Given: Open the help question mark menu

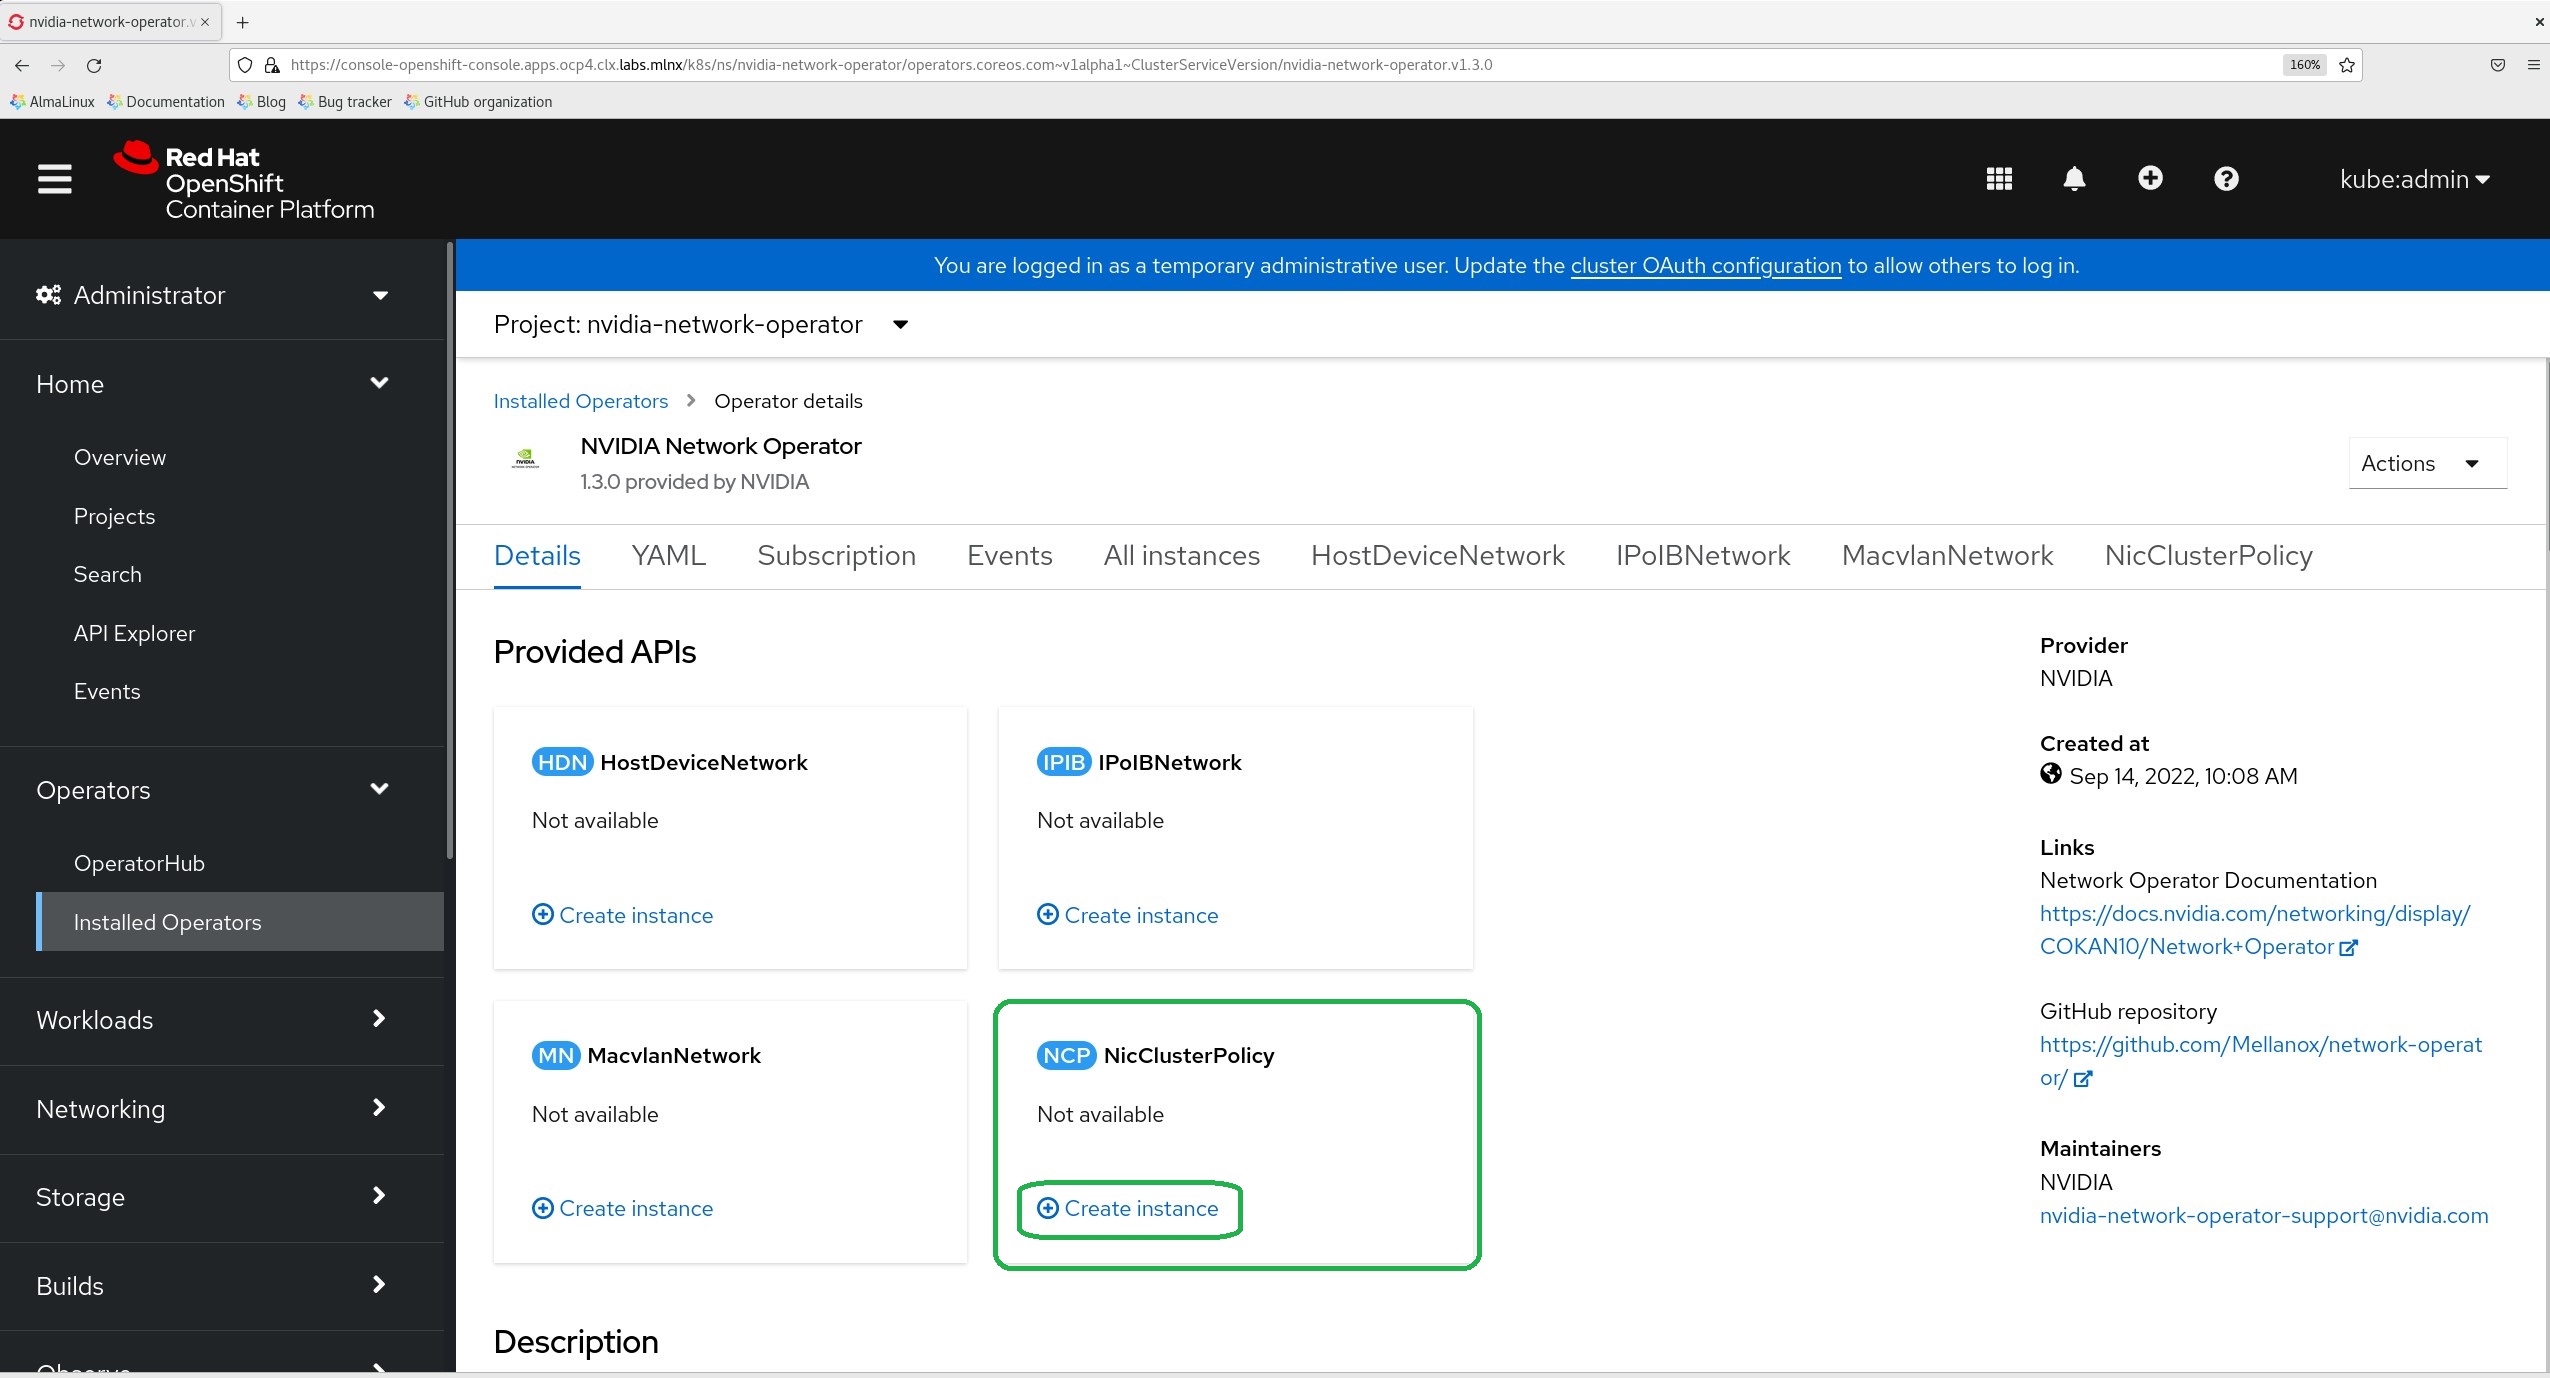Looking at the screenshot, I should click(2226, 179).
